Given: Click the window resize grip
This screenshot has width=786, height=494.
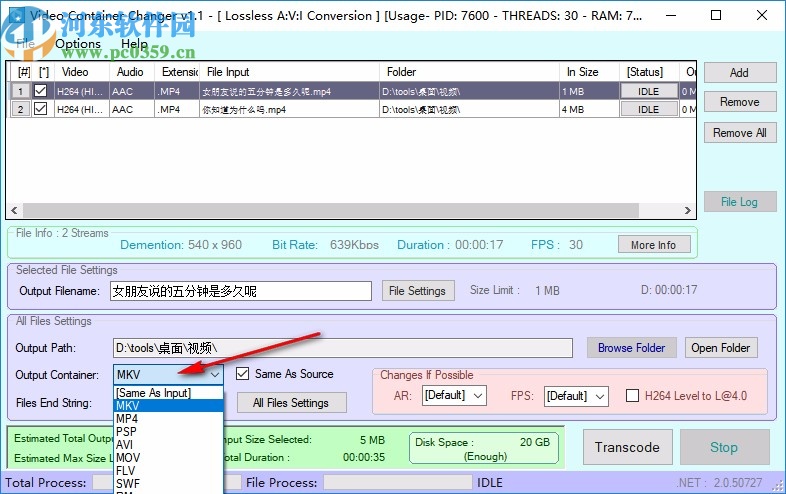Looking at the screenshot, I should point(778,486).
